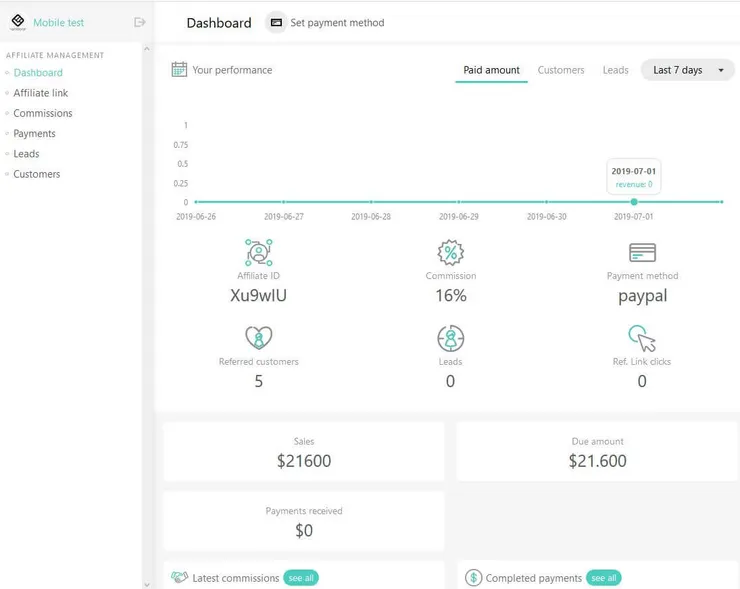Click the Payment method card icon
The image size is (740, 589).
point(642,252)
